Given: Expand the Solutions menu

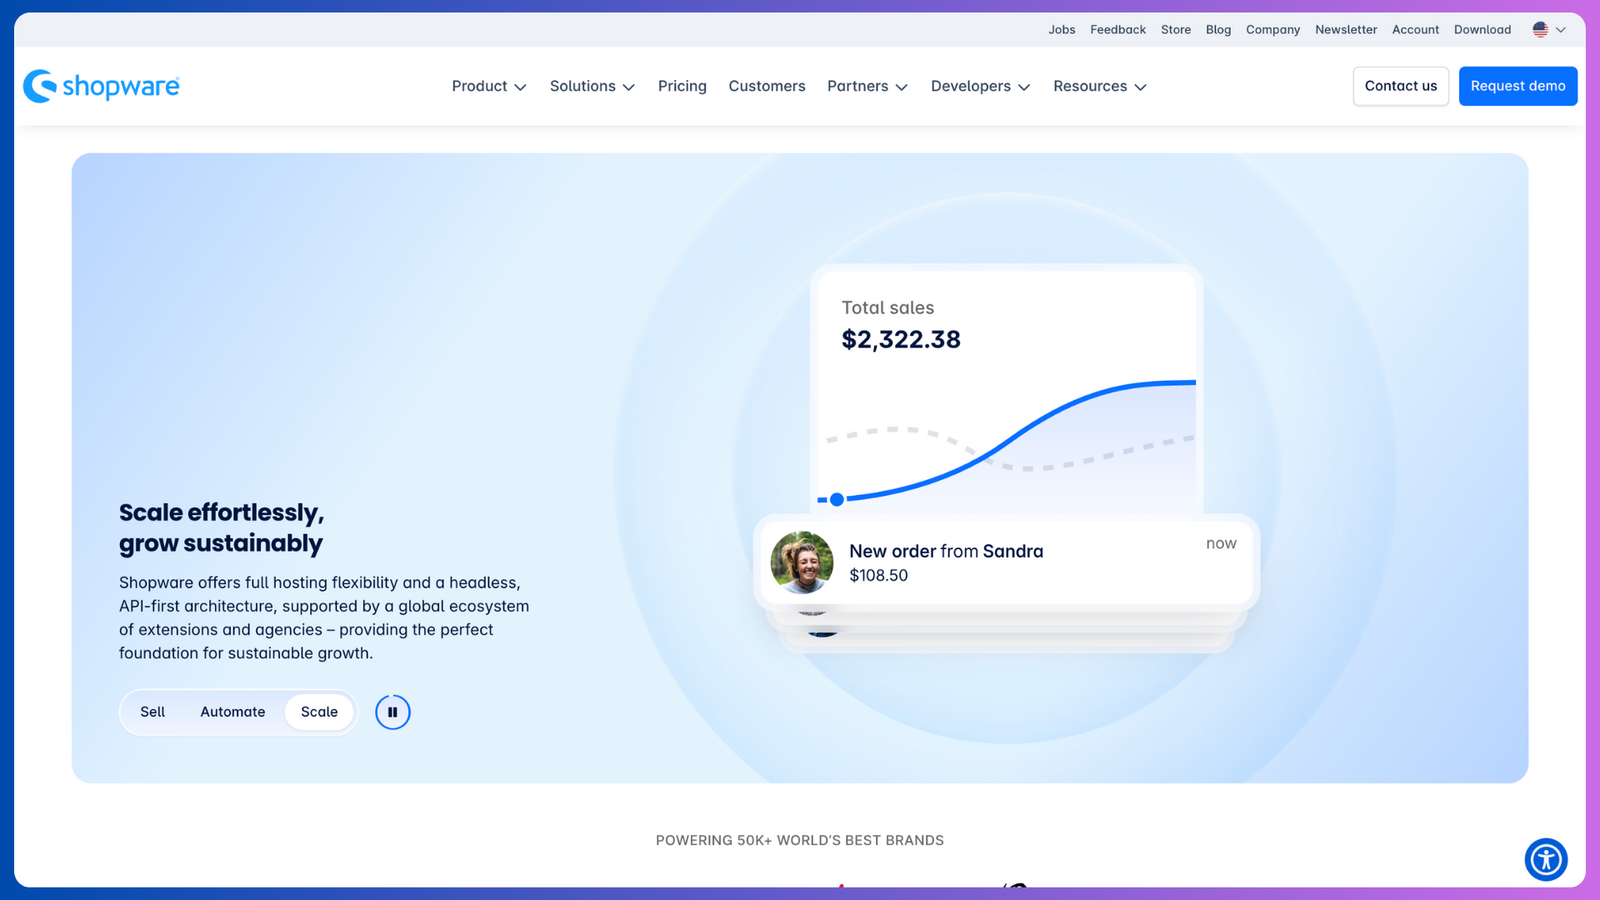Looking at the screenshot, I should pyautogui.click(x=592, y=86).
